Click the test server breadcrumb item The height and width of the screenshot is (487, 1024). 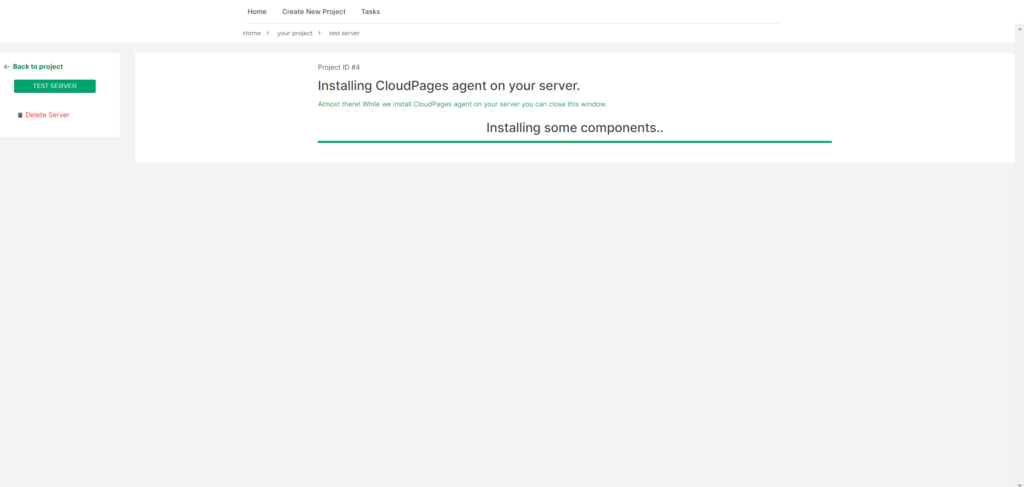pyautogui.click(x=344, y=33)
